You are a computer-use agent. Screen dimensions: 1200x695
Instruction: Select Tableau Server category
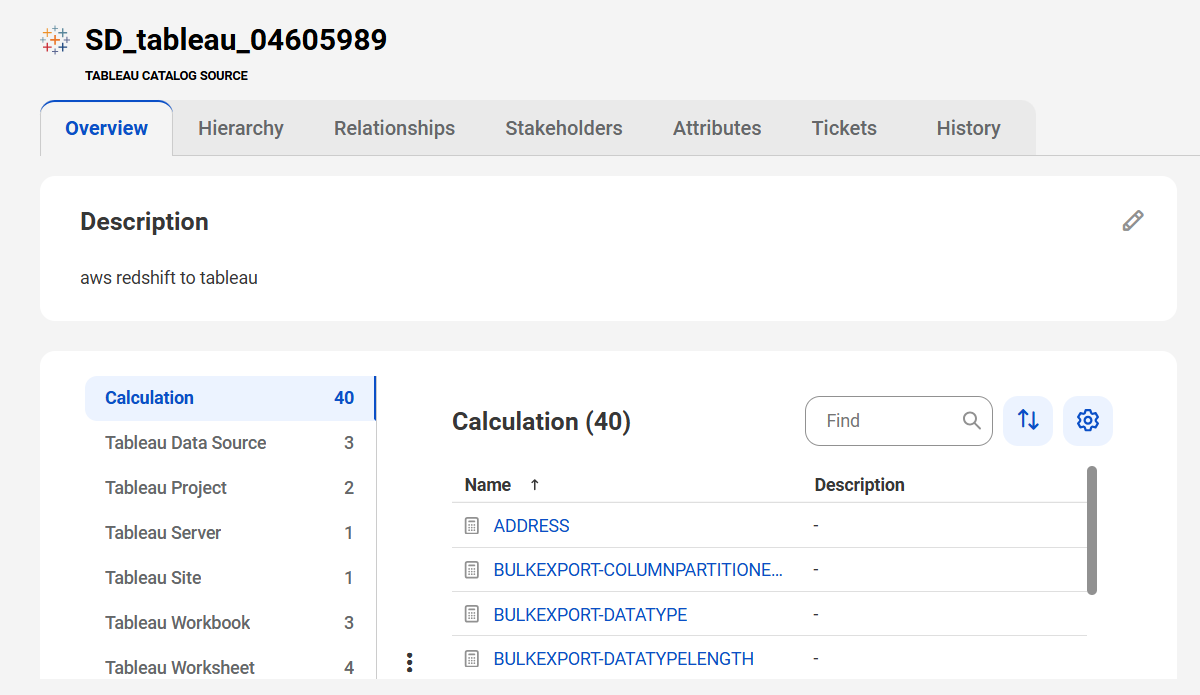click(x=230, y=533)
